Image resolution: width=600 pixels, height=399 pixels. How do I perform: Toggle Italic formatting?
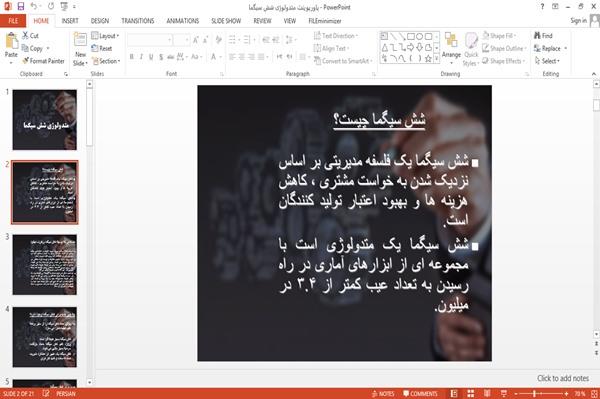(141, 57)
